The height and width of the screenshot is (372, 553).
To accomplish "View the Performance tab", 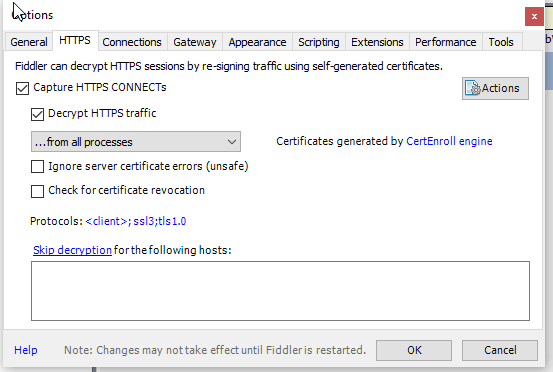I will [x=445, y=42].
